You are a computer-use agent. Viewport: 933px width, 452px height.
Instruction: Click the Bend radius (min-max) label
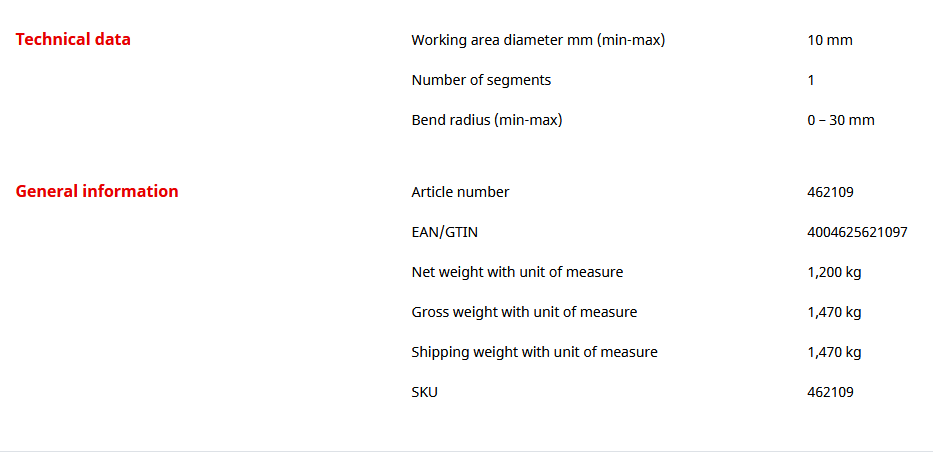[487, 120]
